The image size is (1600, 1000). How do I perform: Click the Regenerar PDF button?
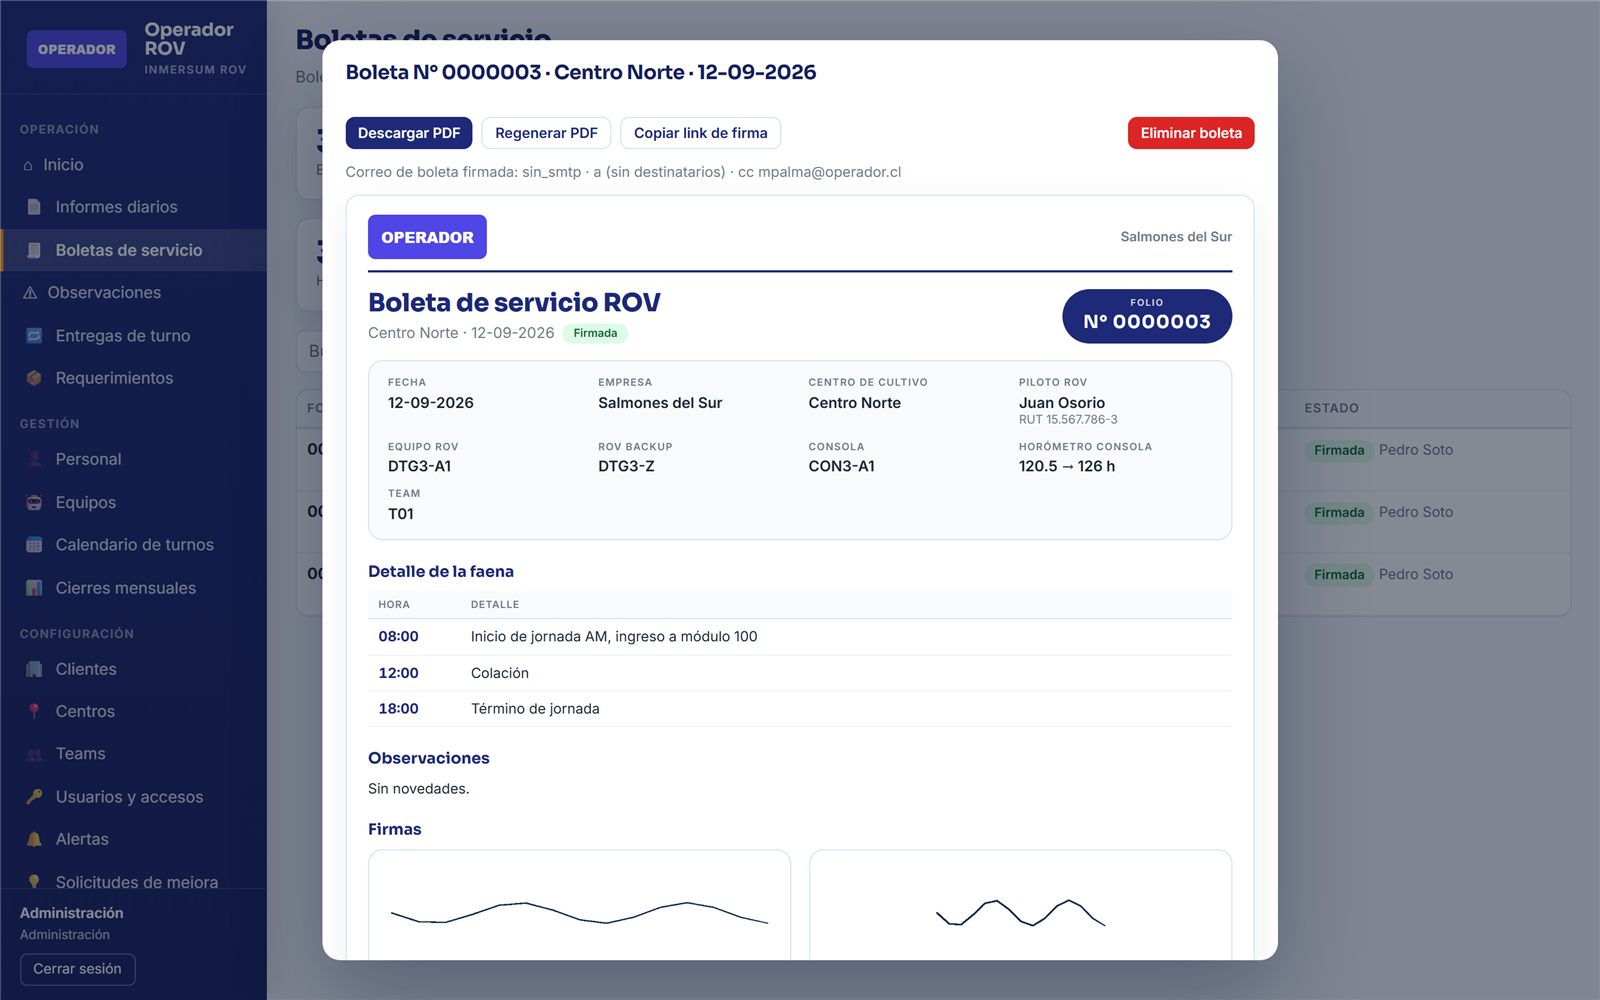click(546, 133)
